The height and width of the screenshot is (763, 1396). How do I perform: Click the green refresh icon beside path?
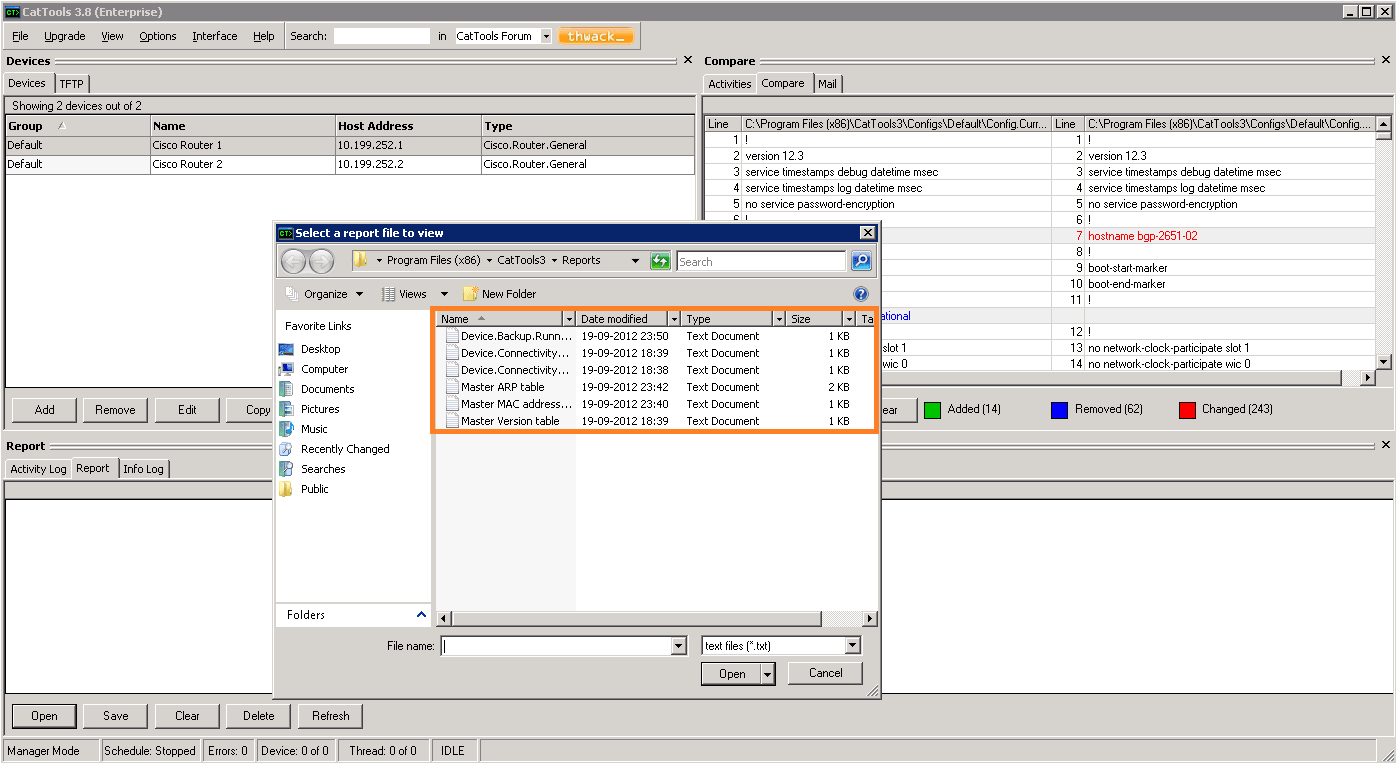click(x=660, y=261)
